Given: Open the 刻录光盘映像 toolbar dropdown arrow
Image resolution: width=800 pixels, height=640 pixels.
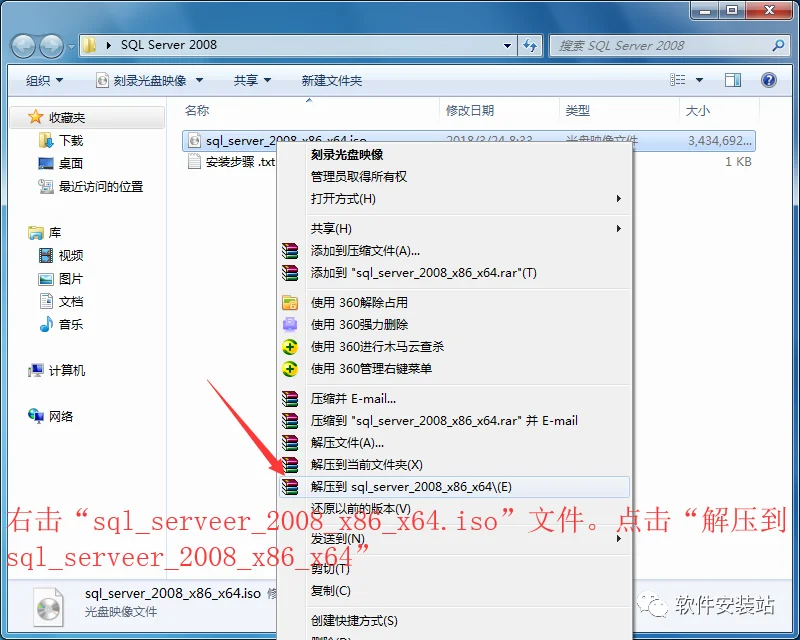Looking at the screenshot, I should coord(199,81).
